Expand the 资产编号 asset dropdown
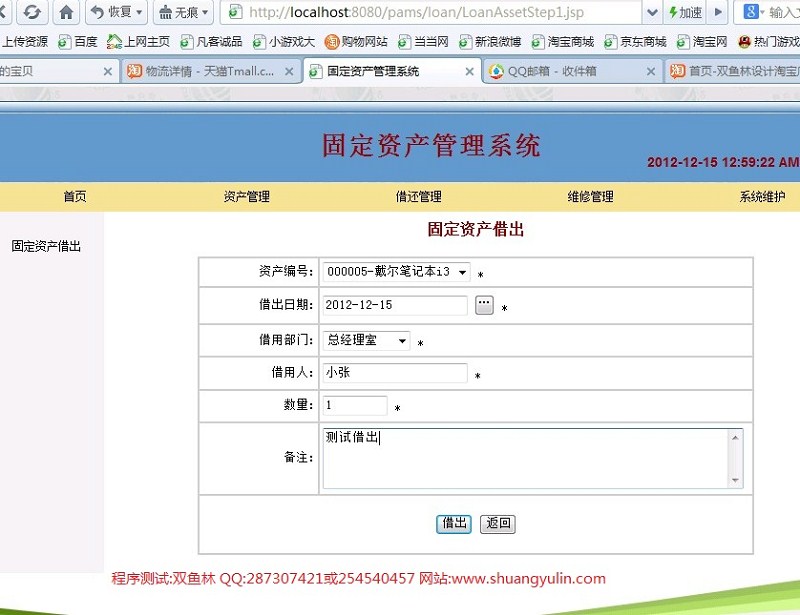Viewport: 800px width, 615px height. (396, 272)
